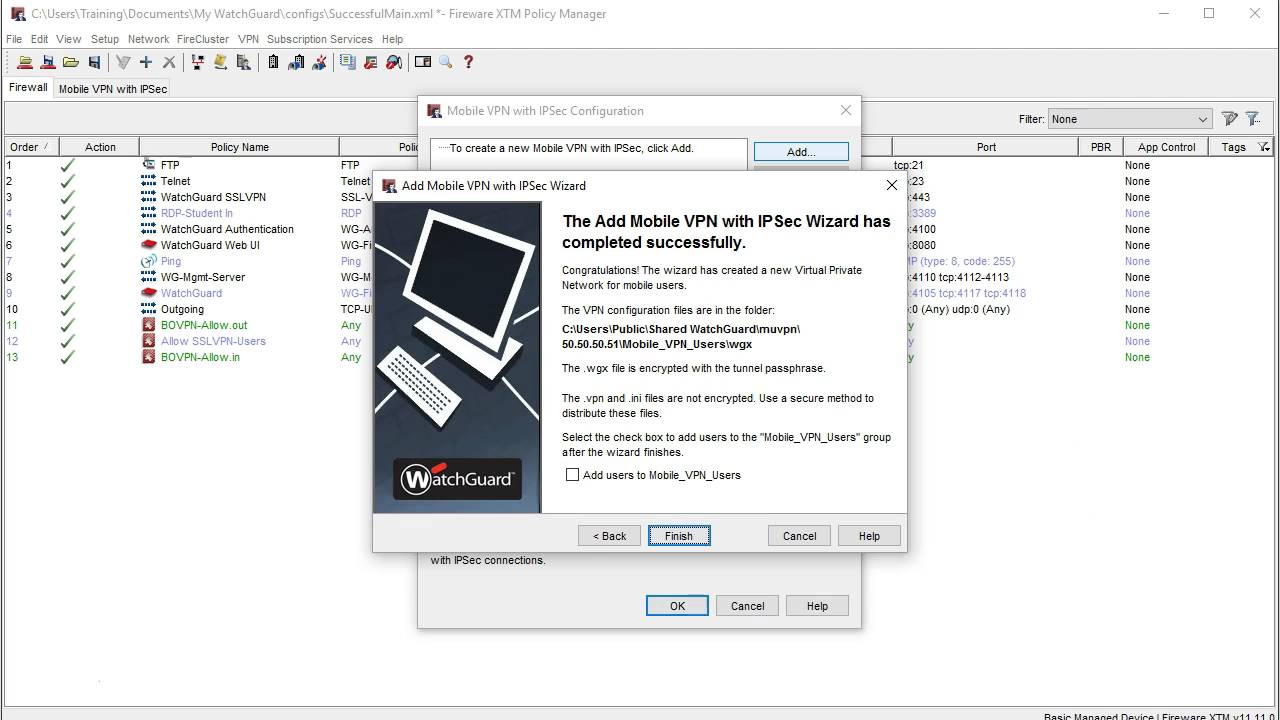
Task: Click the single dark building toolbar icon
Action: (273, 62)
